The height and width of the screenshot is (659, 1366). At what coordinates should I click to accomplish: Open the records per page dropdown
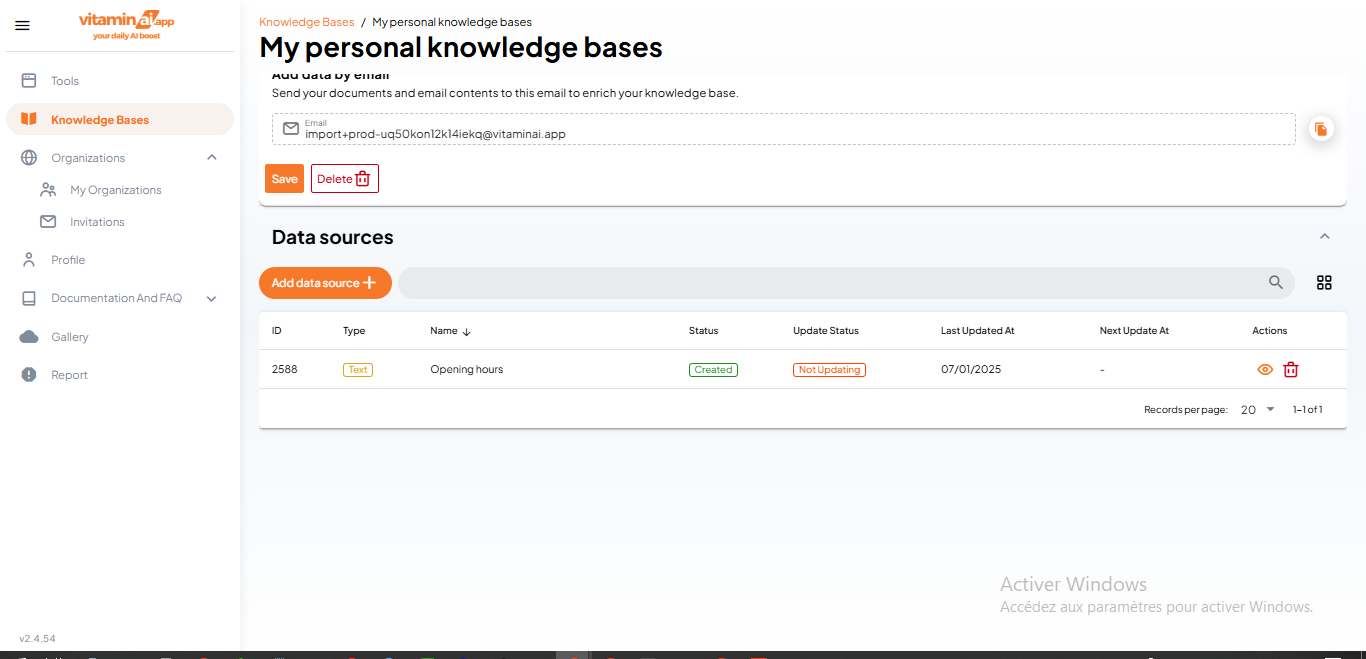1258,409
